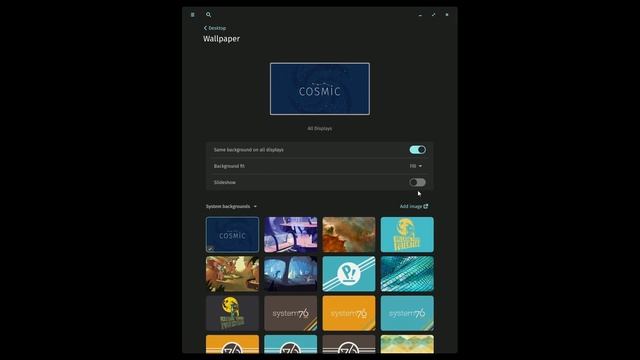The image size is (640, 360).
Task: Select the teal system76 wallpaper
Action: pos(407,313)
